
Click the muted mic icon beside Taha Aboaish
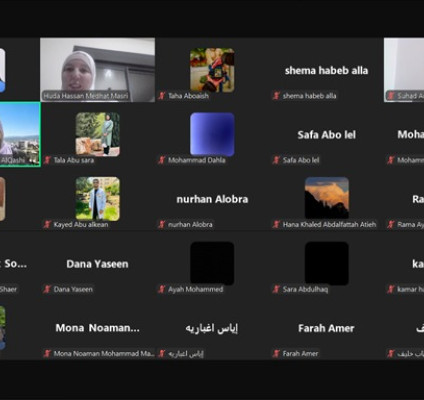point(162,96)
